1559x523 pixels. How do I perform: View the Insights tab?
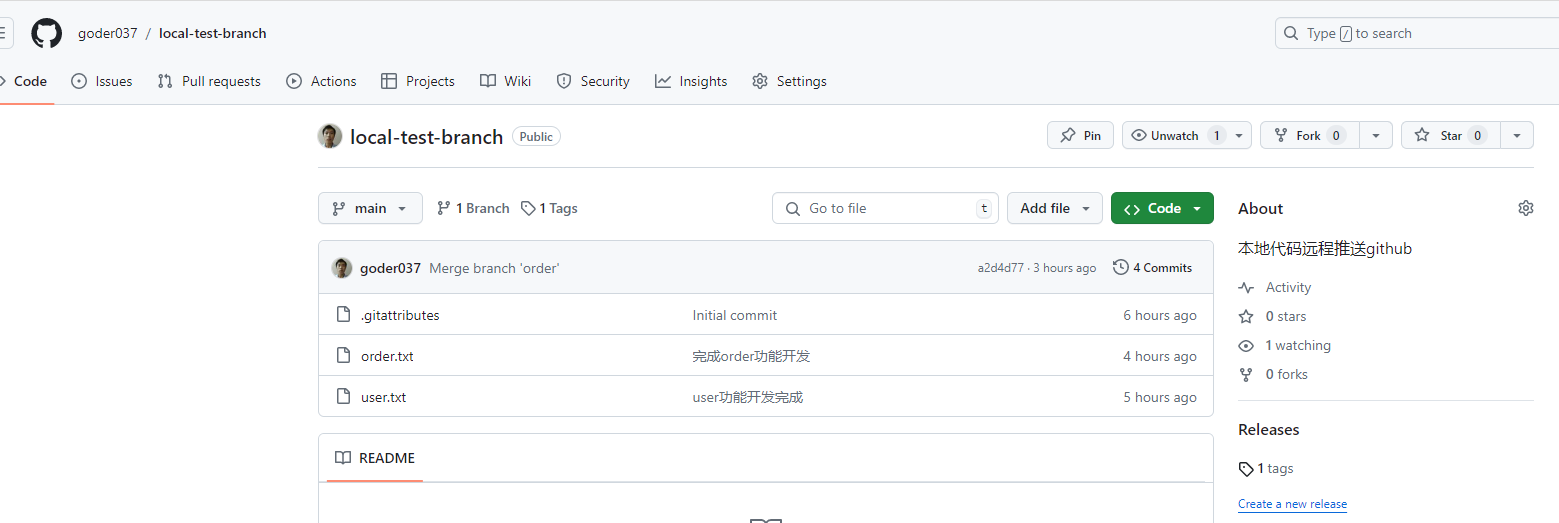pos(691,82)
